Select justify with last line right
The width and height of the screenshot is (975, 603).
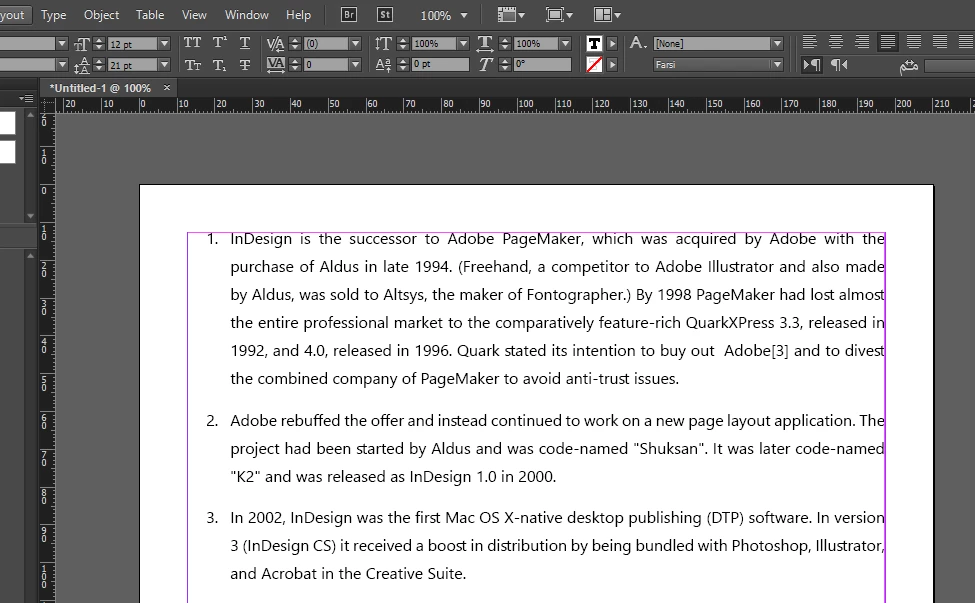click(x=940, y=42)
